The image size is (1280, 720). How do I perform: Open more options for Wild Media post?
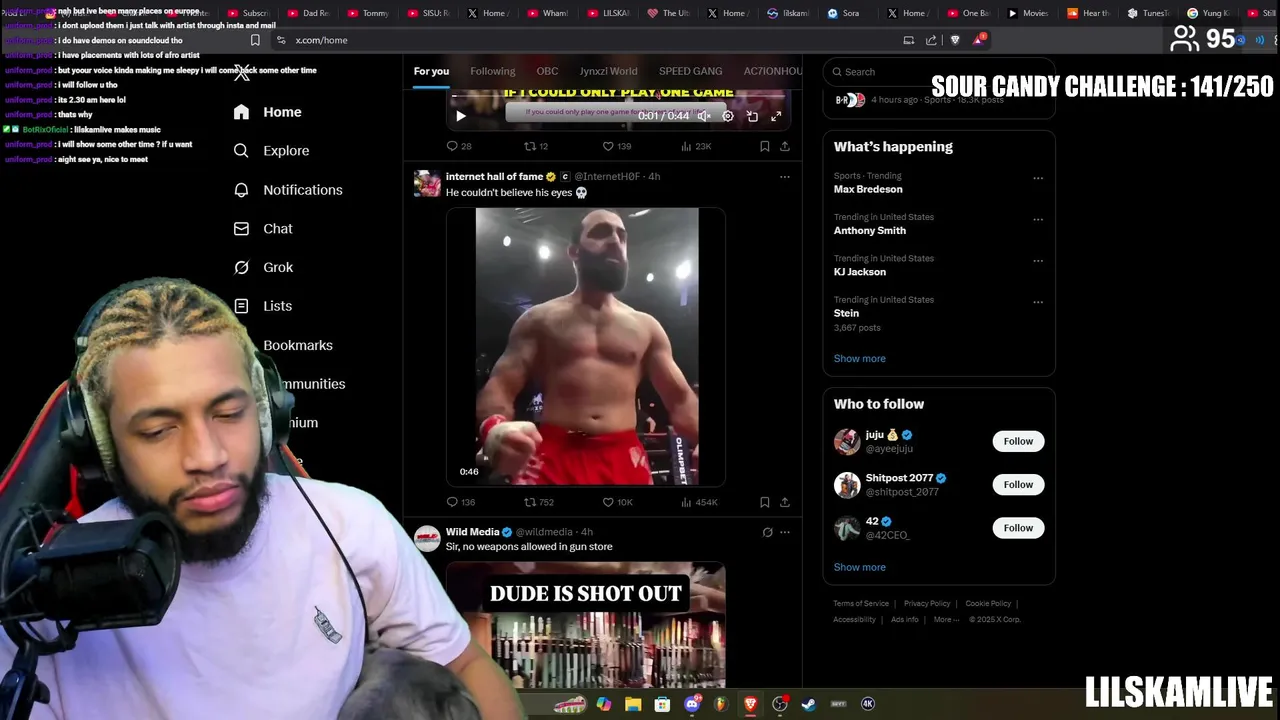[785, 533]
